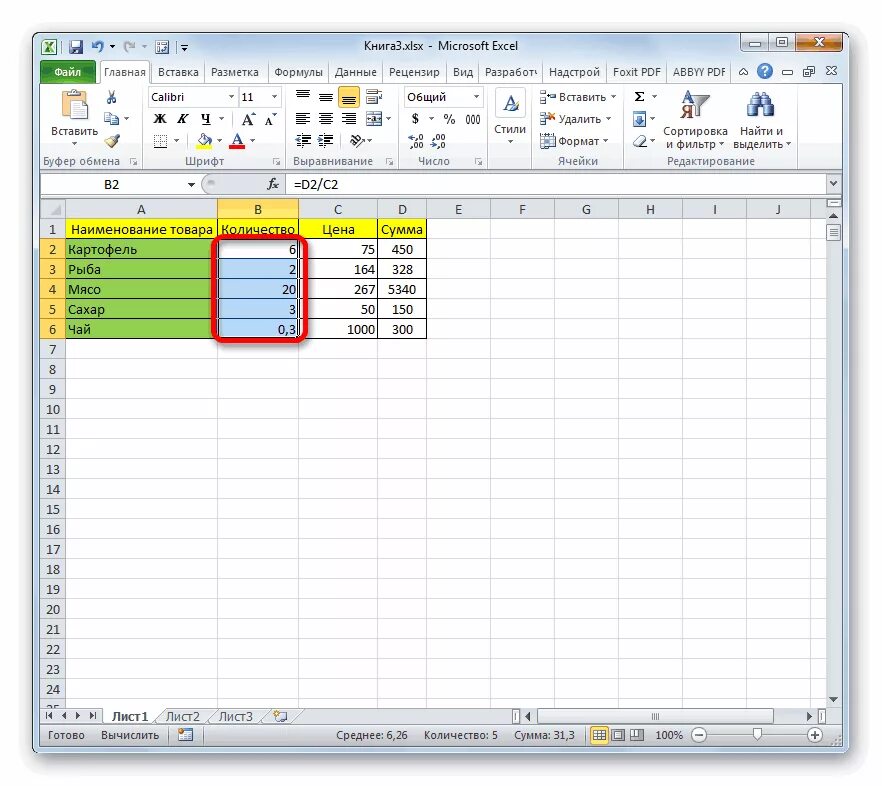Click the large Paste clipboard icon
Image resolution: width=882 pixels, height=786 pixels.
coord(74,106)
